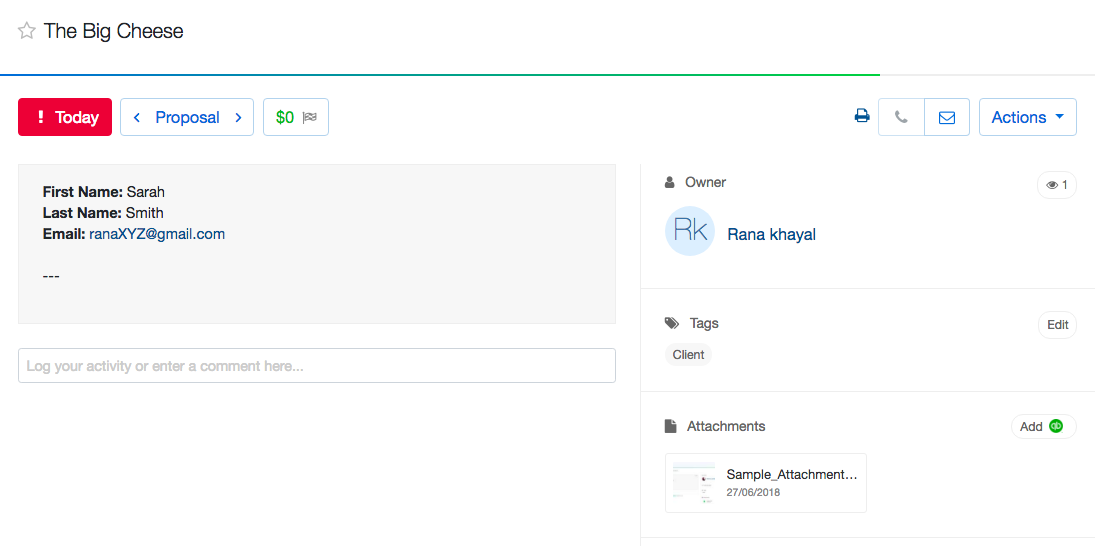Open the Proposal stage selector
1095x546 pixels.
point(187,117)
